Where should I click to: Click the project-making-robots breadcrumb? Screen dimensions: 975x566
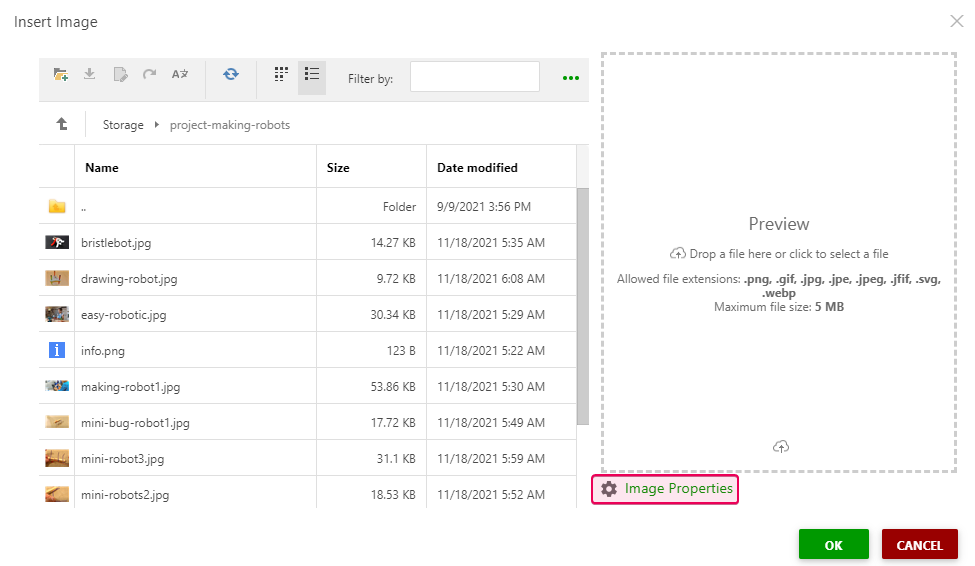[x=230, y=125]
